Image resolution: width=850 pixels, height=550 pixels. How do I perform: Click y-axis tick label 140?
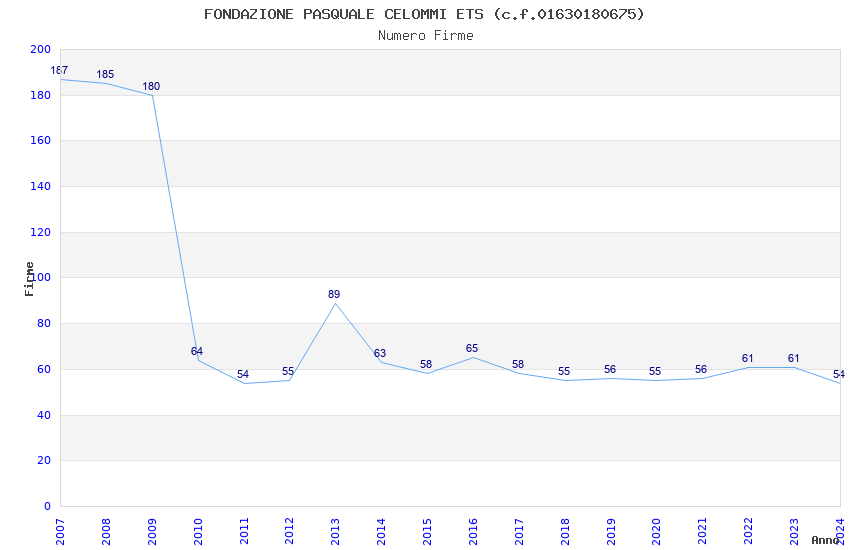click(x=41, y=186)
